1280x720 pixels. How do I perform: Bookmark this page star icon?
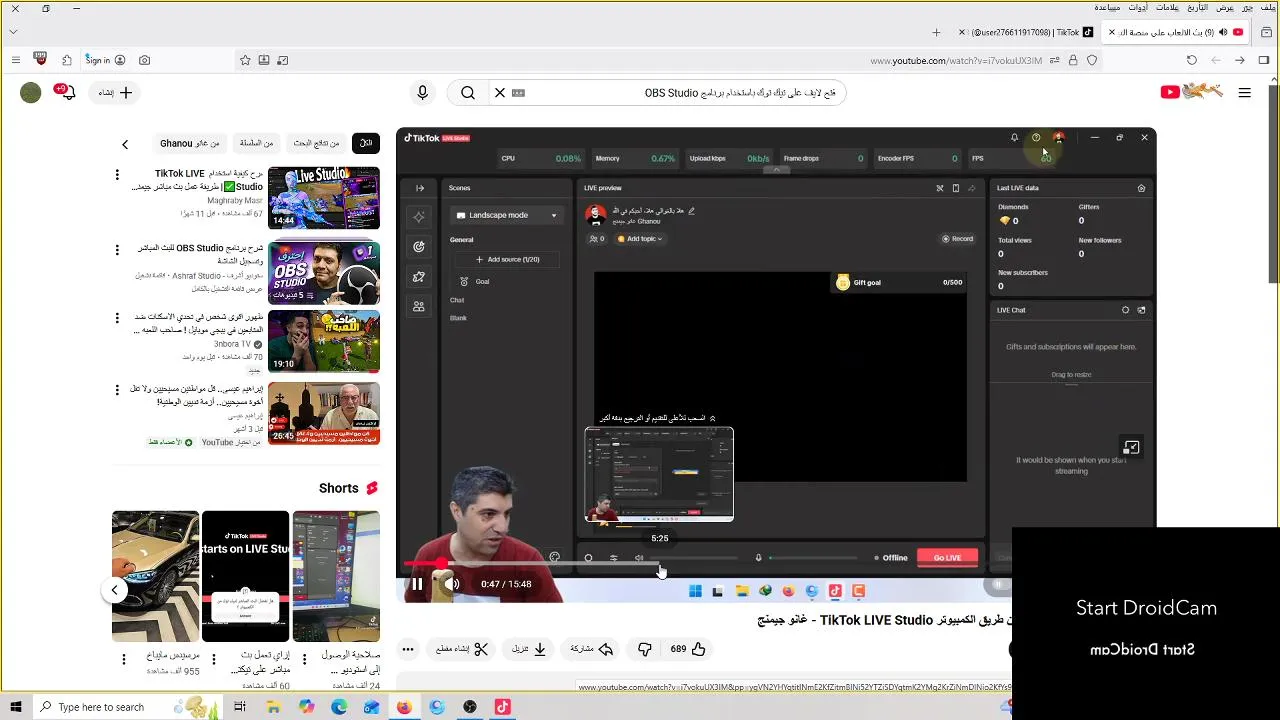[245, 60]
